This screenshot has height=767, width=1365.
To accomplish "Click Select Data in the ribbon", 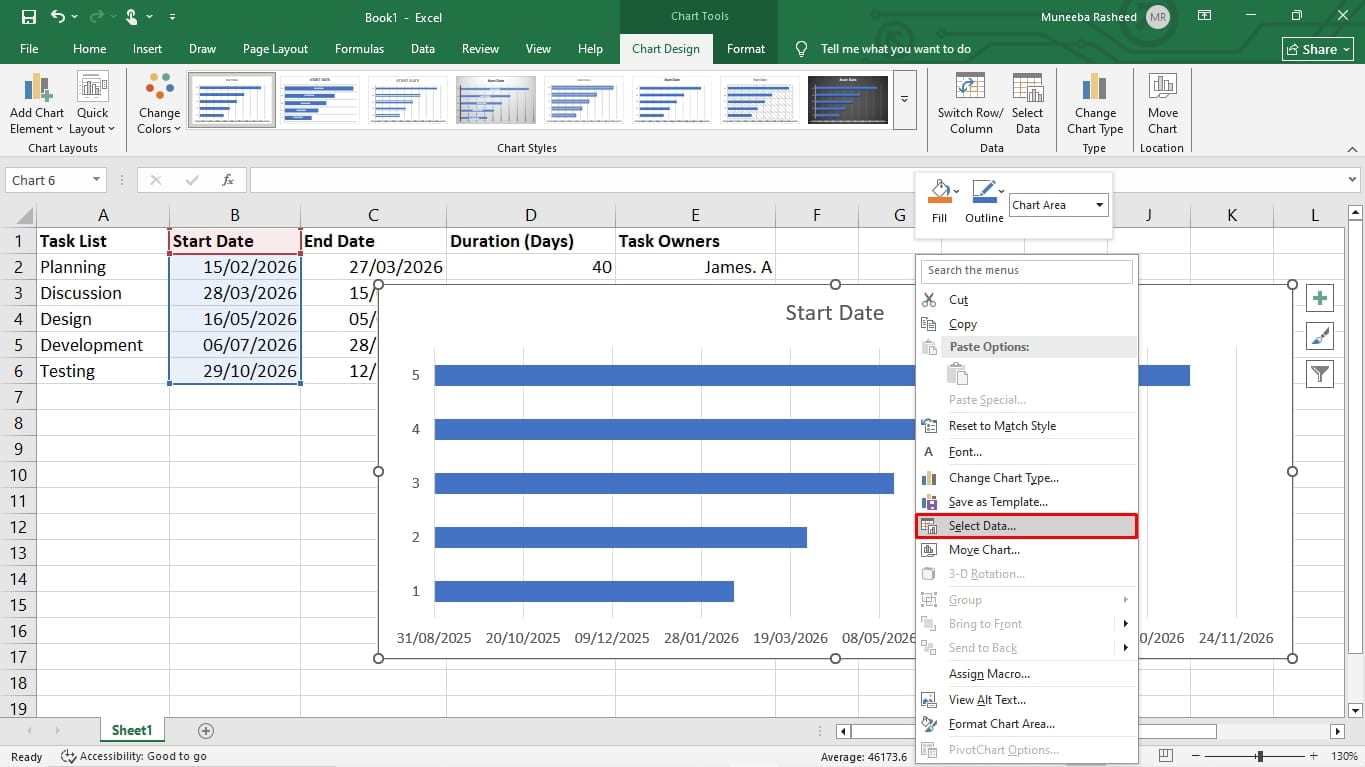I will 1027,104.
